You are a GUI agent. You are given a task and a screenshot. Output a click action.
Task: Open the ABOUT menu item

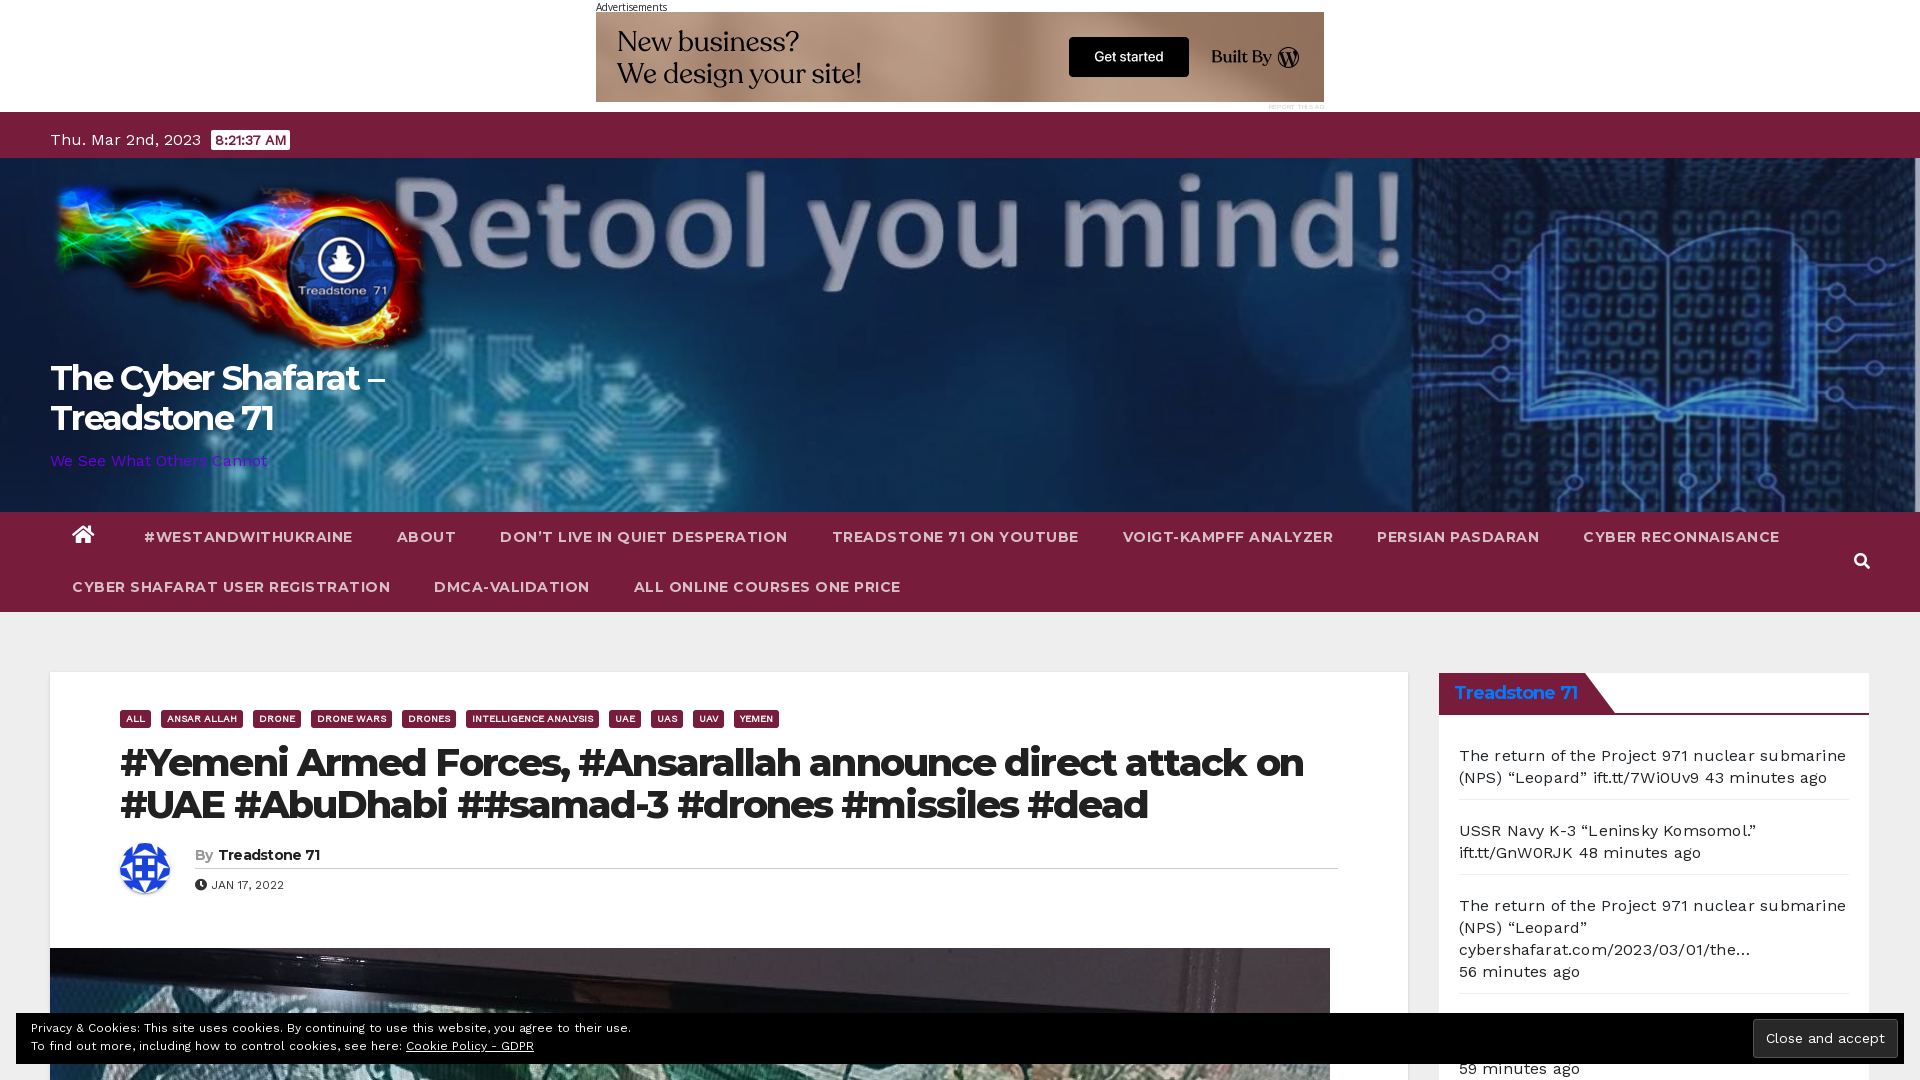click(426, 537)
